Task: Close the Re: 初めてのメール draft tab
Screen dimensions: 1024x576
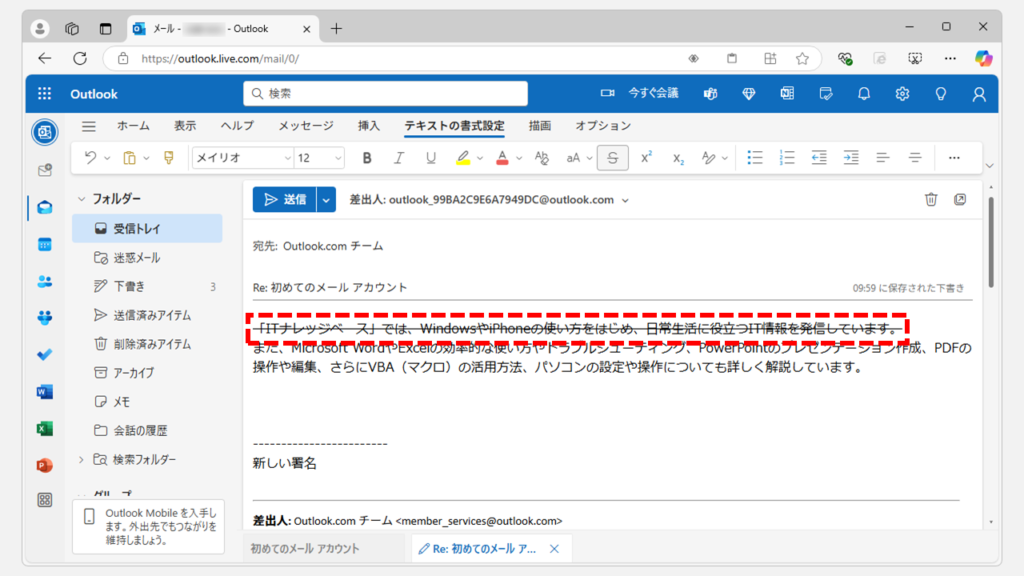Action: (554, 549)
